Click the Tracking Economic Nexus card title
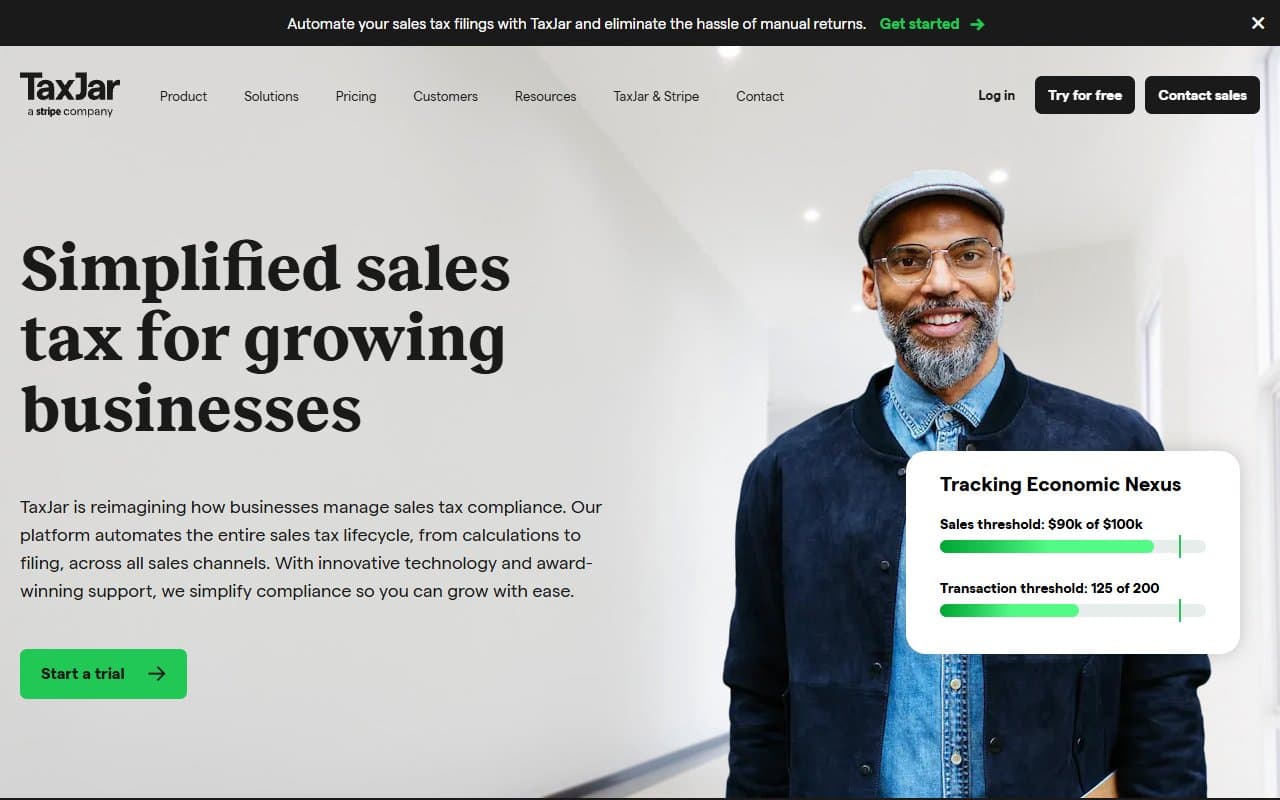This screenshot has width=1280, height=800. (1060, 484)
